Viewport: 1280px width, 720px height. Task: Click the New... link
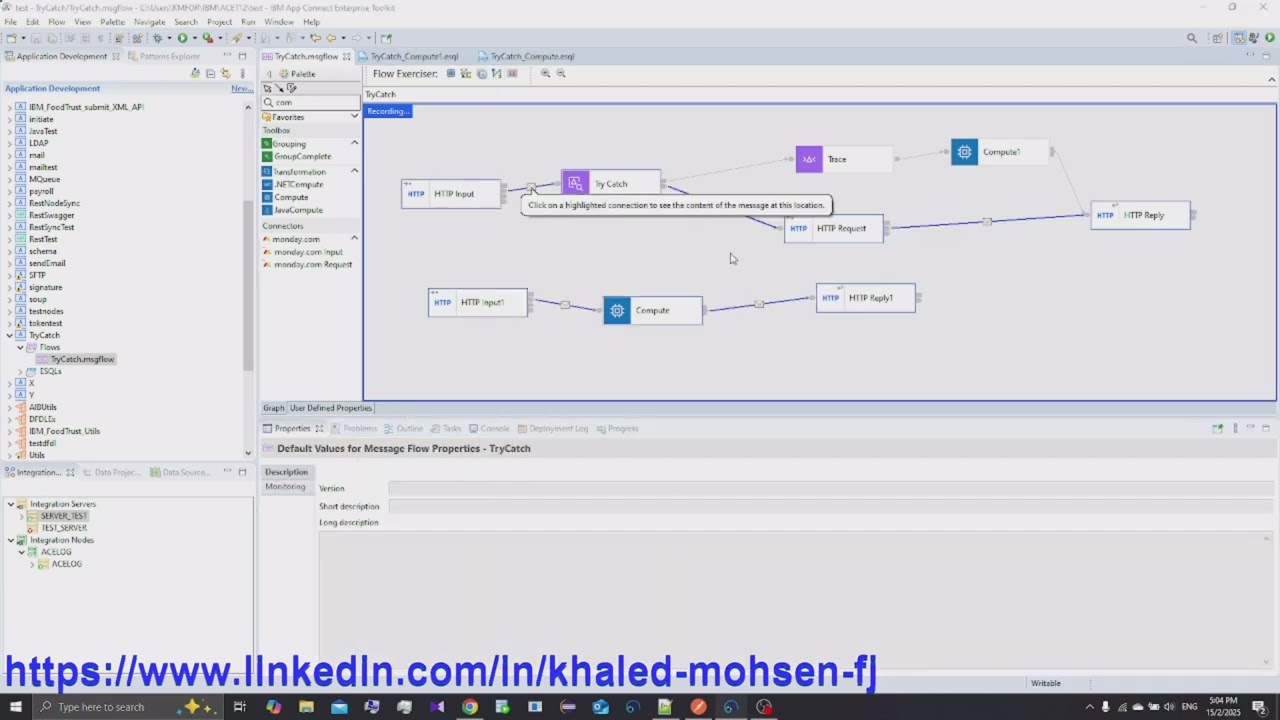coord(241,88)
